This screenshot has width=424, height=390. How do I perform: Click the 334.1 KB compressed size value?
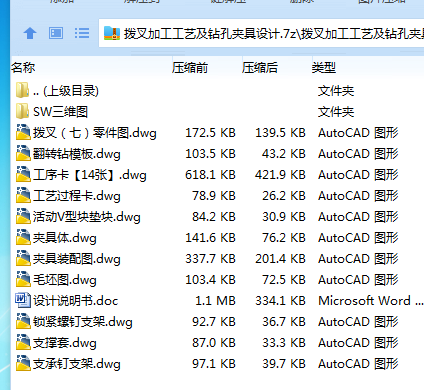coord(280,301)
